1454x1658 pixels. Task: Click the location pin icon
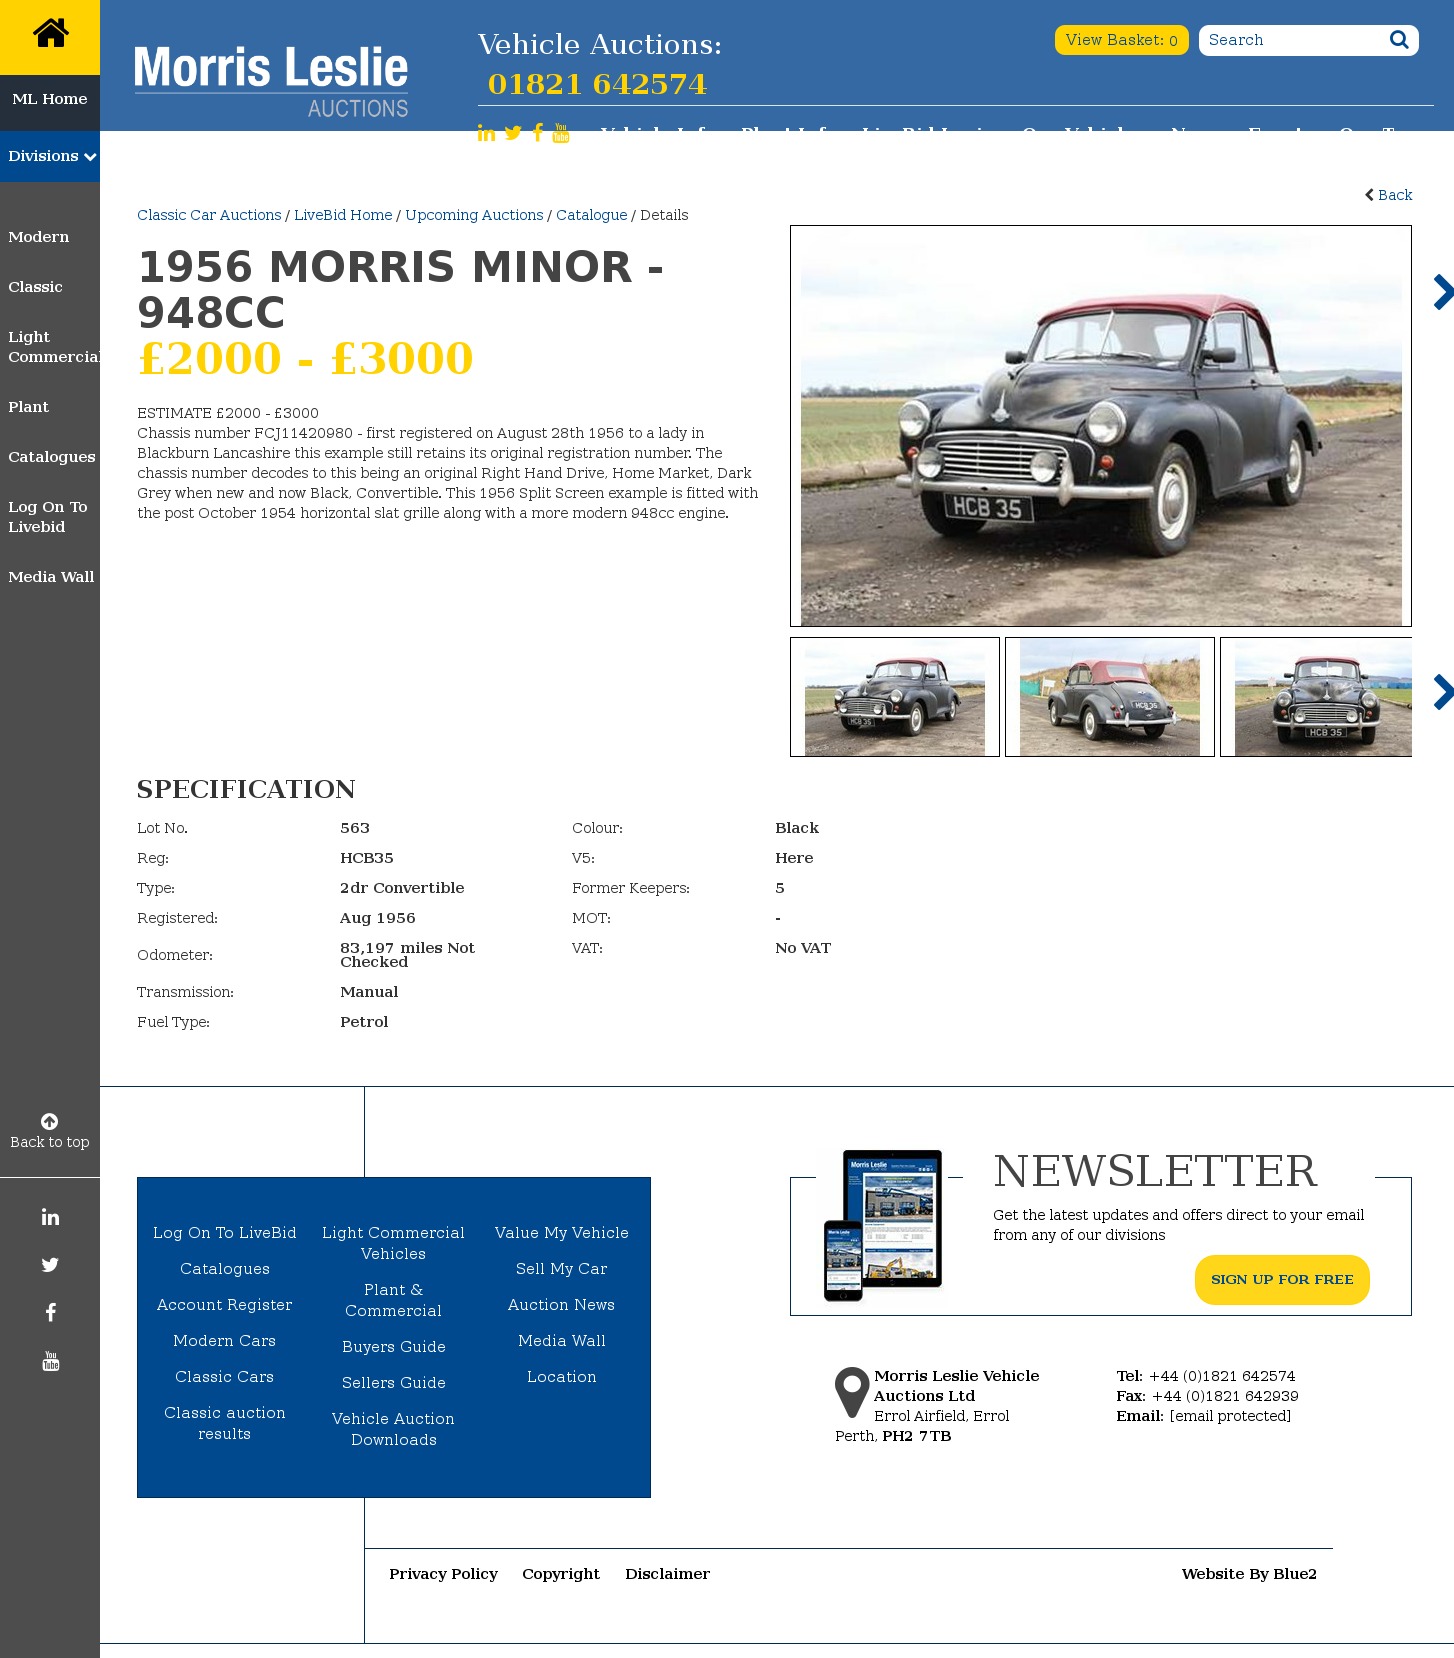click(852, 1392)
